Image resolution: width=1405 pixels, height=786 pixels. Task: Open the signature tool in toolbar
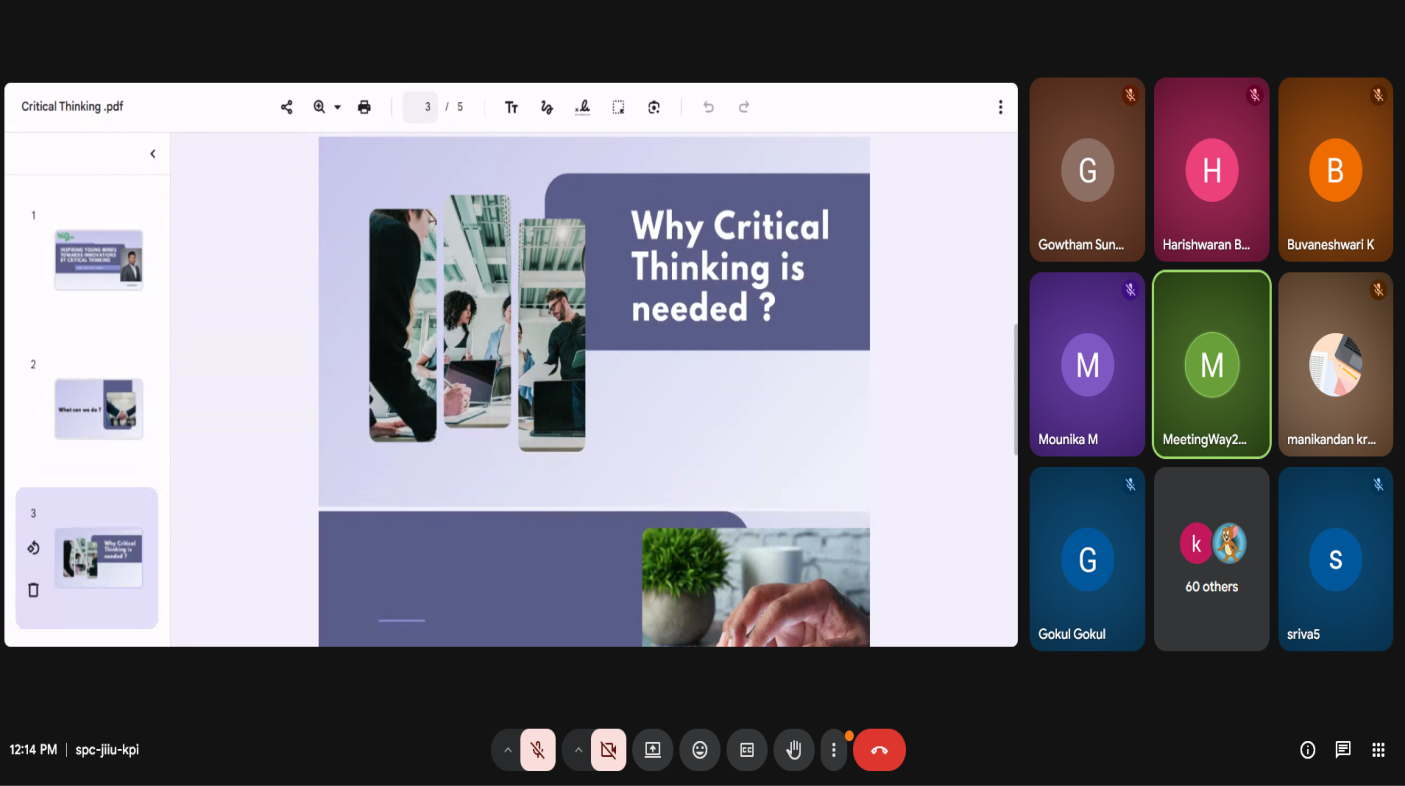(582, 107)
